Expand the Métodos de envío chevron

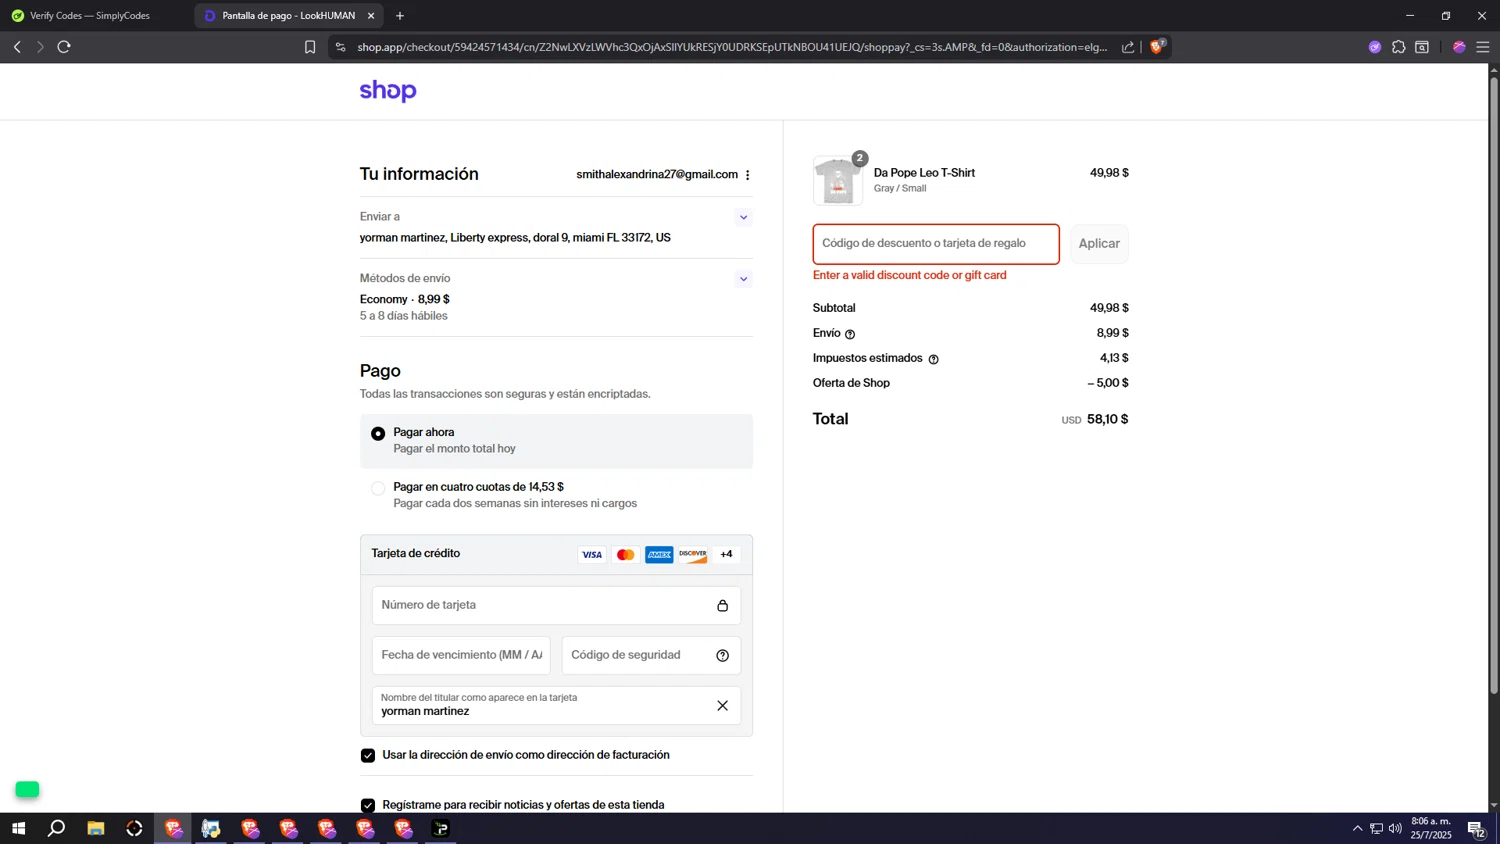(x=743, y=279)
